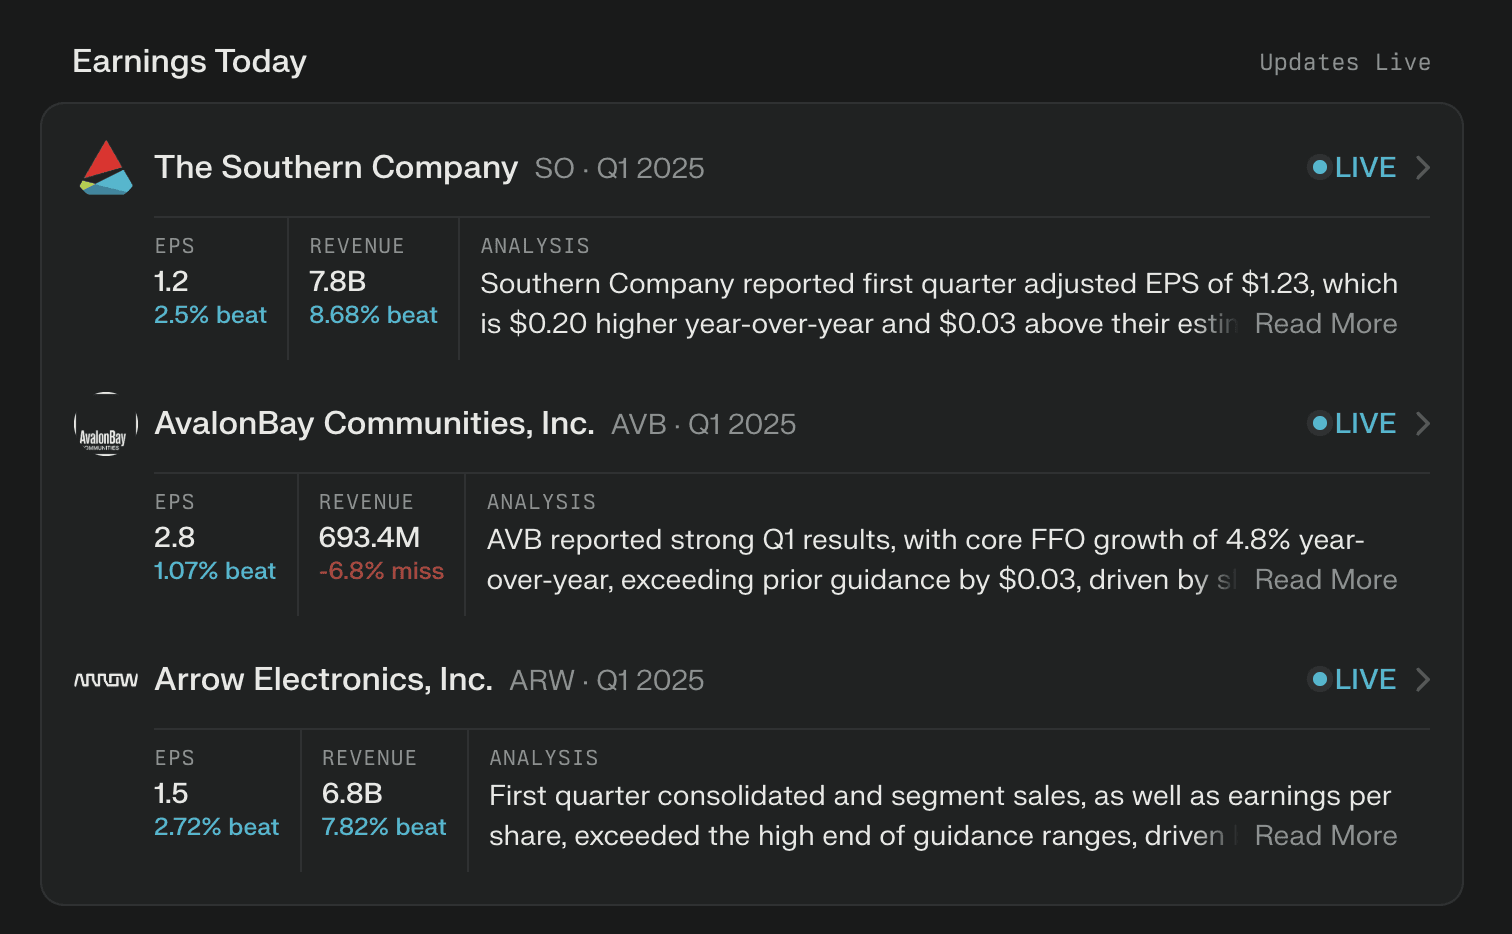Click the LIVE indicator for Southern Company
This screenshot has height=934, width=1512.
tap(1353, 168)
